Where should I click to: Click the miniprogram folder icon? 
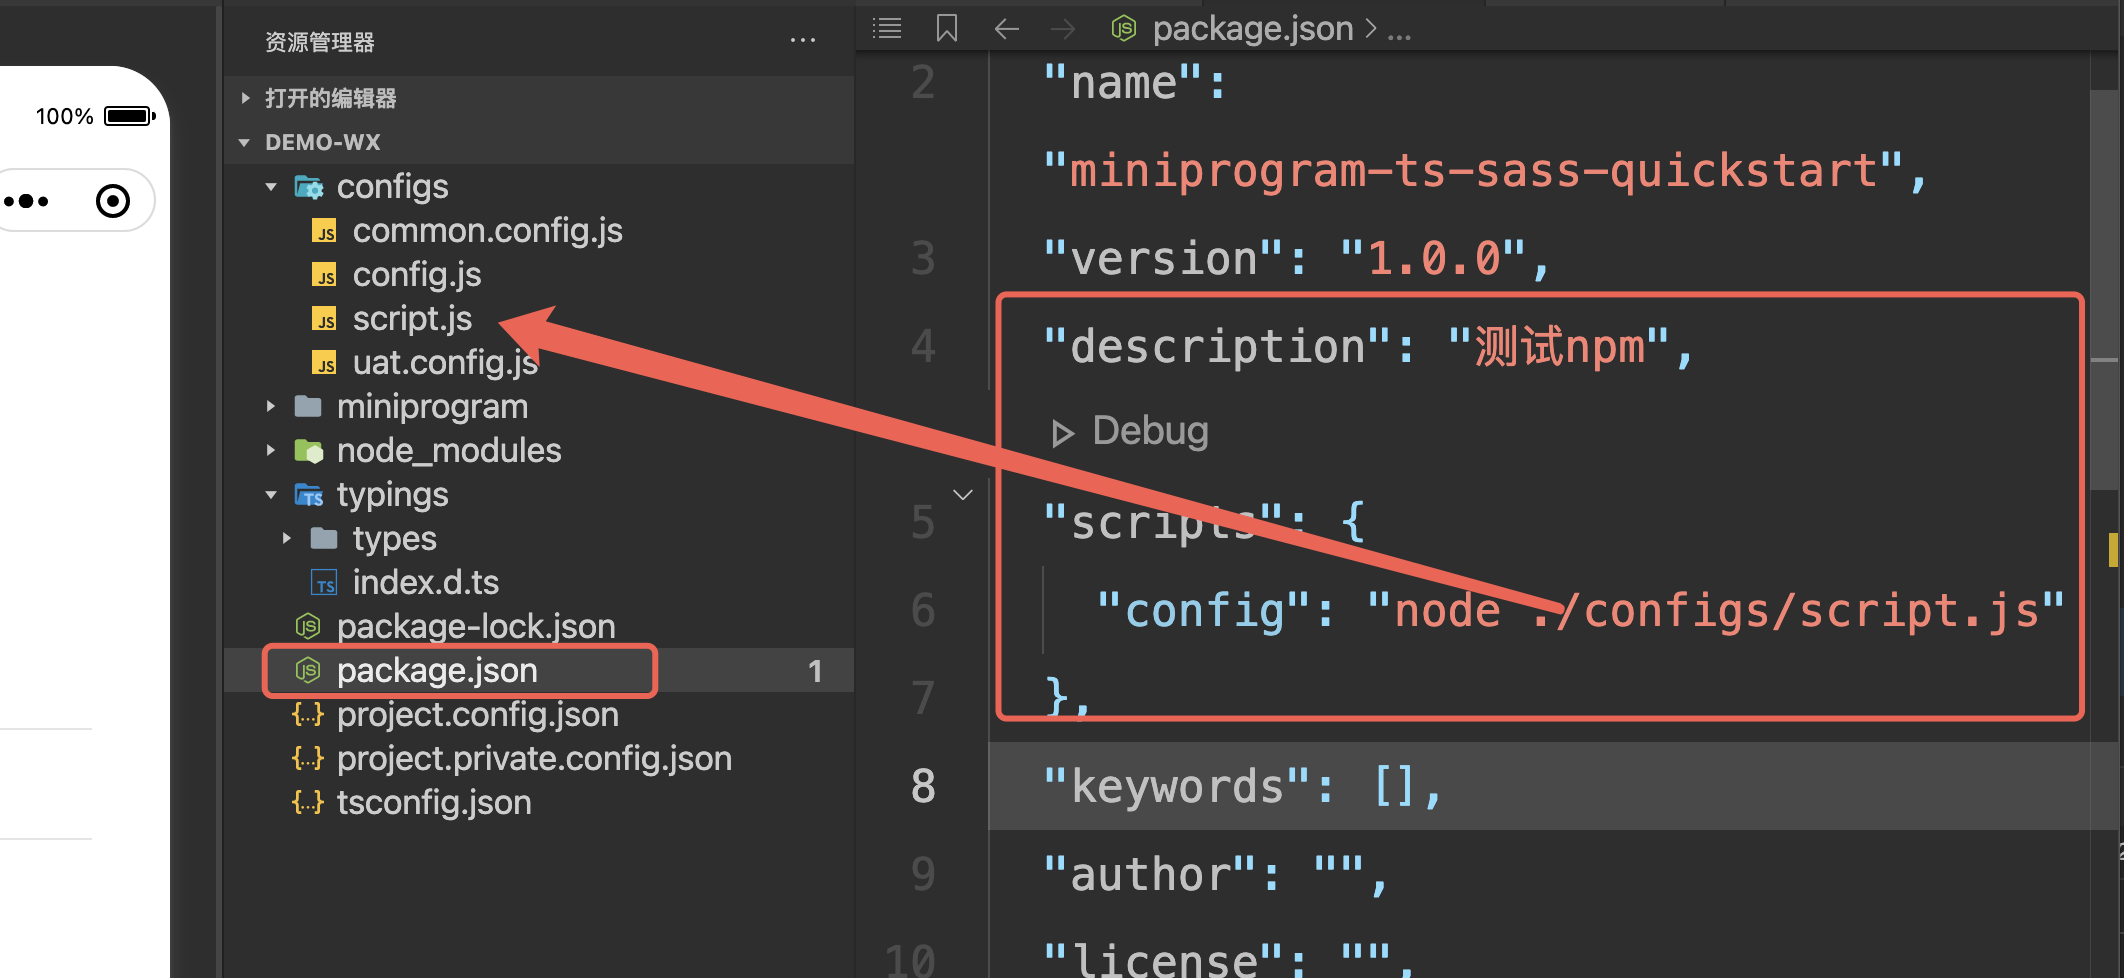tap(308, 406)
